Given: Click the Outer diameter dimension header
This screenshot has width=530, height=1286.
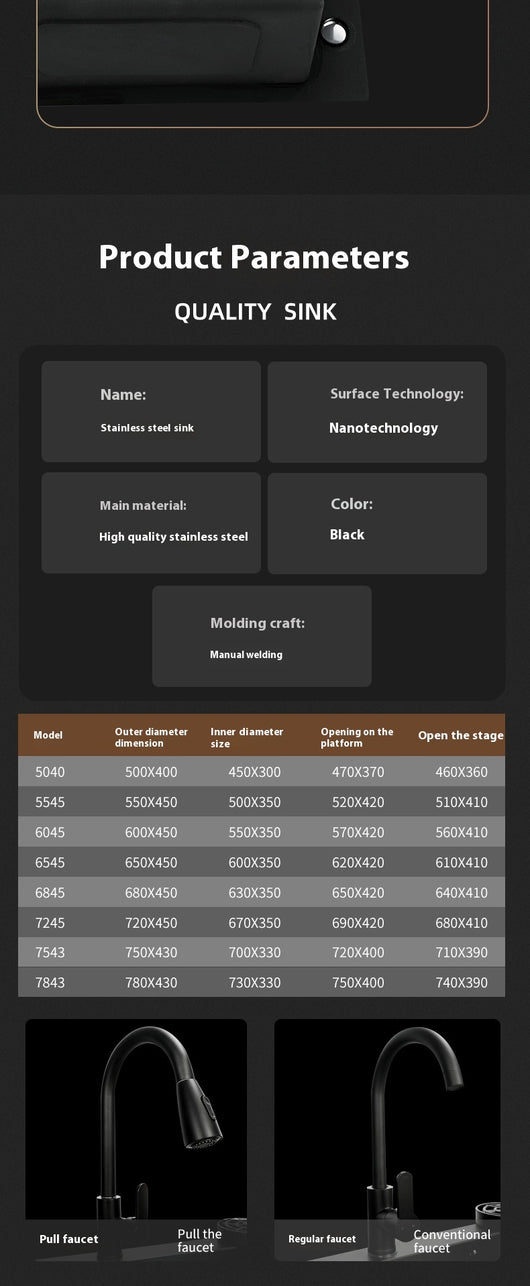Looking at the screenshot, I should click(151, 737).
